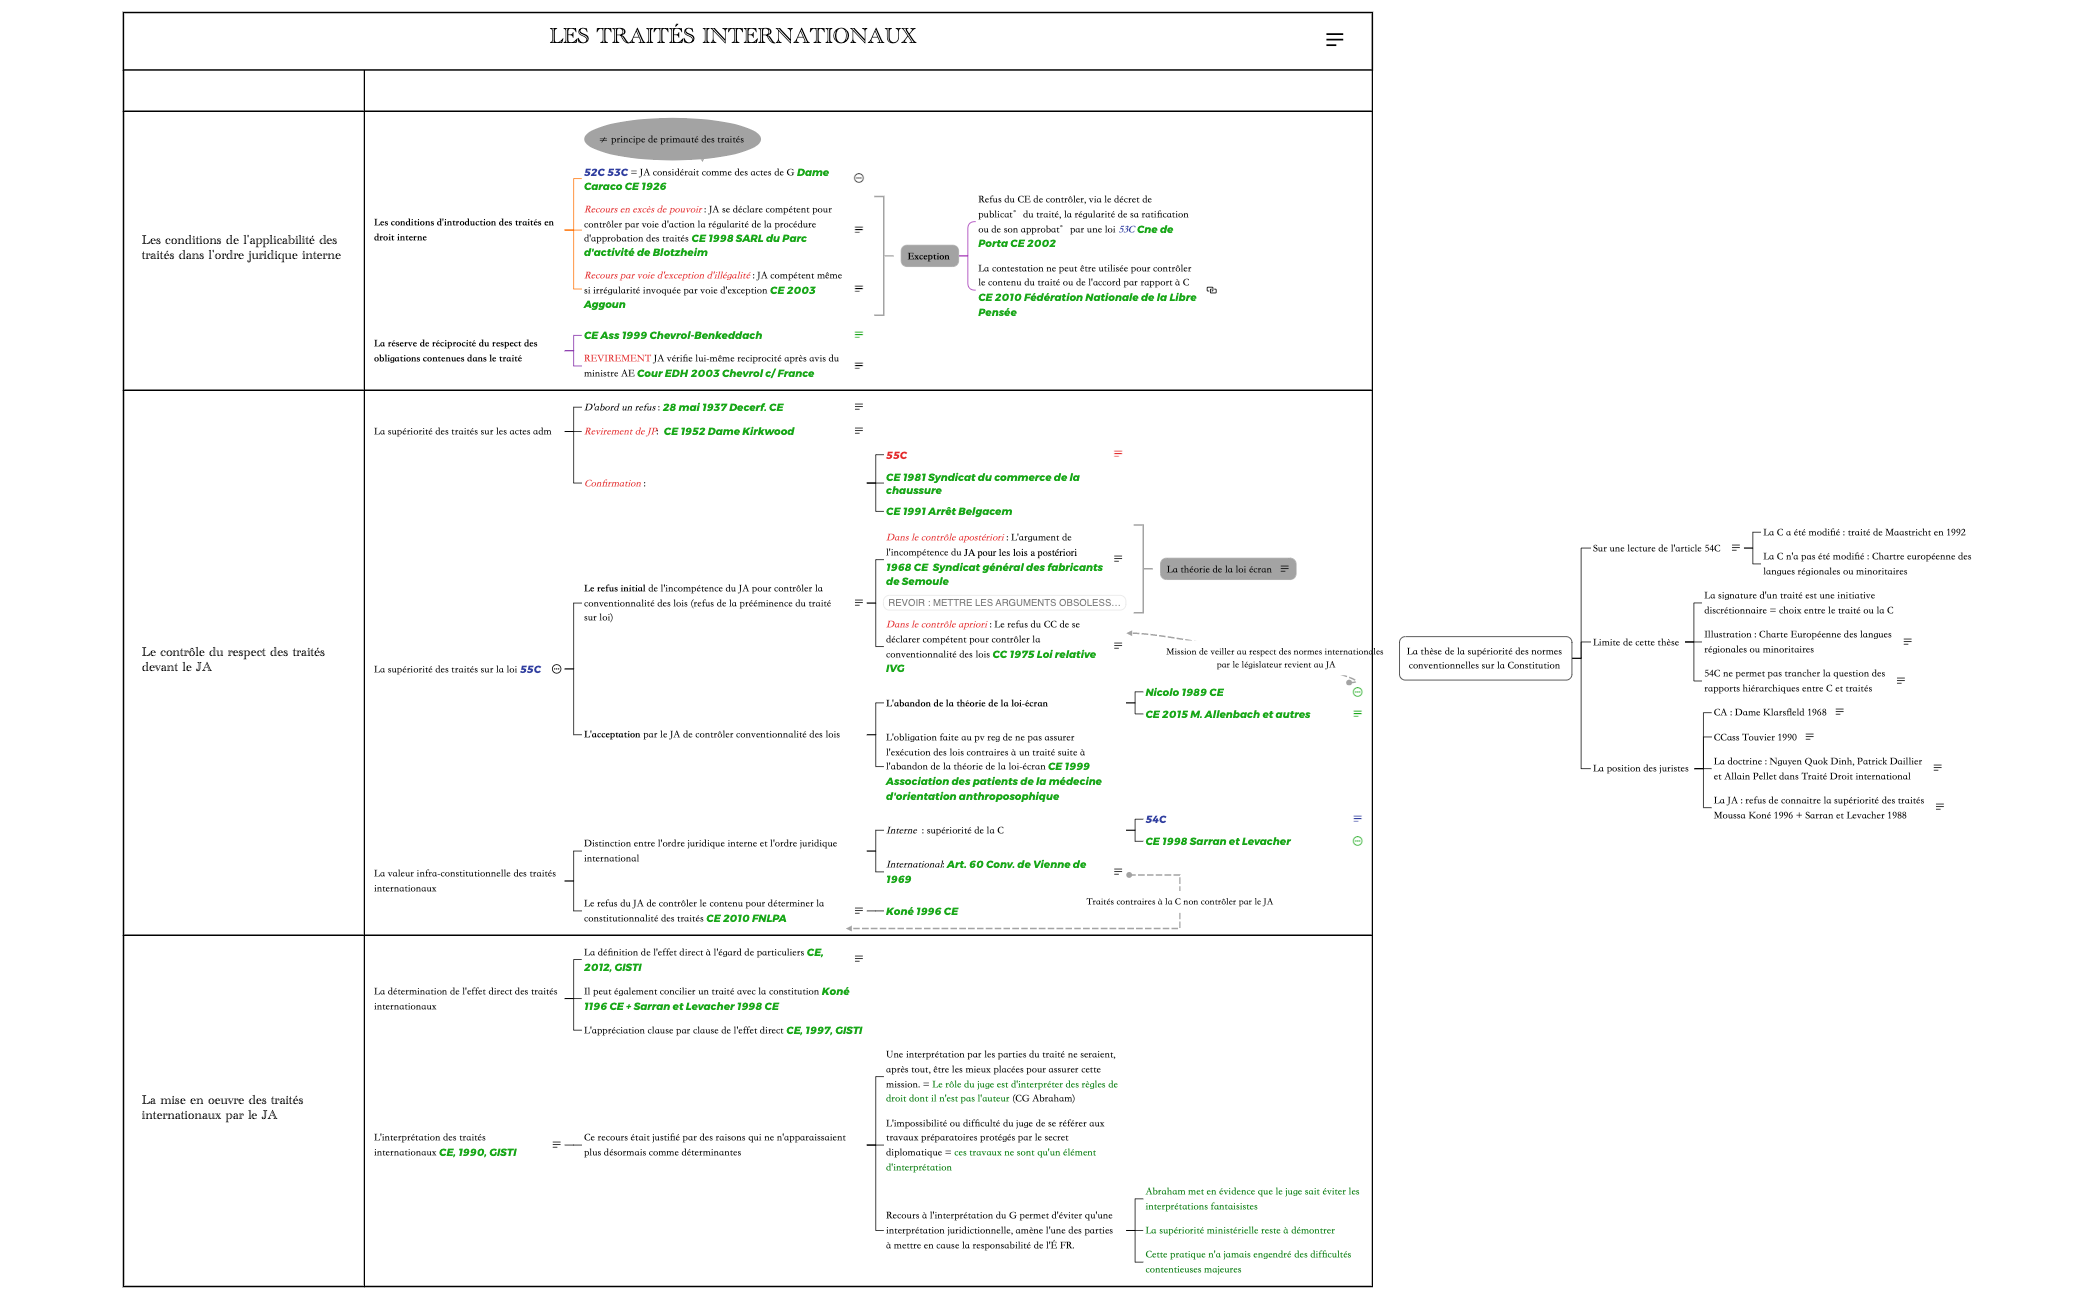Click the REVOIR arguments obsolètes label
This screenshot has width=2100, height=1299.
pos(1003,603)
